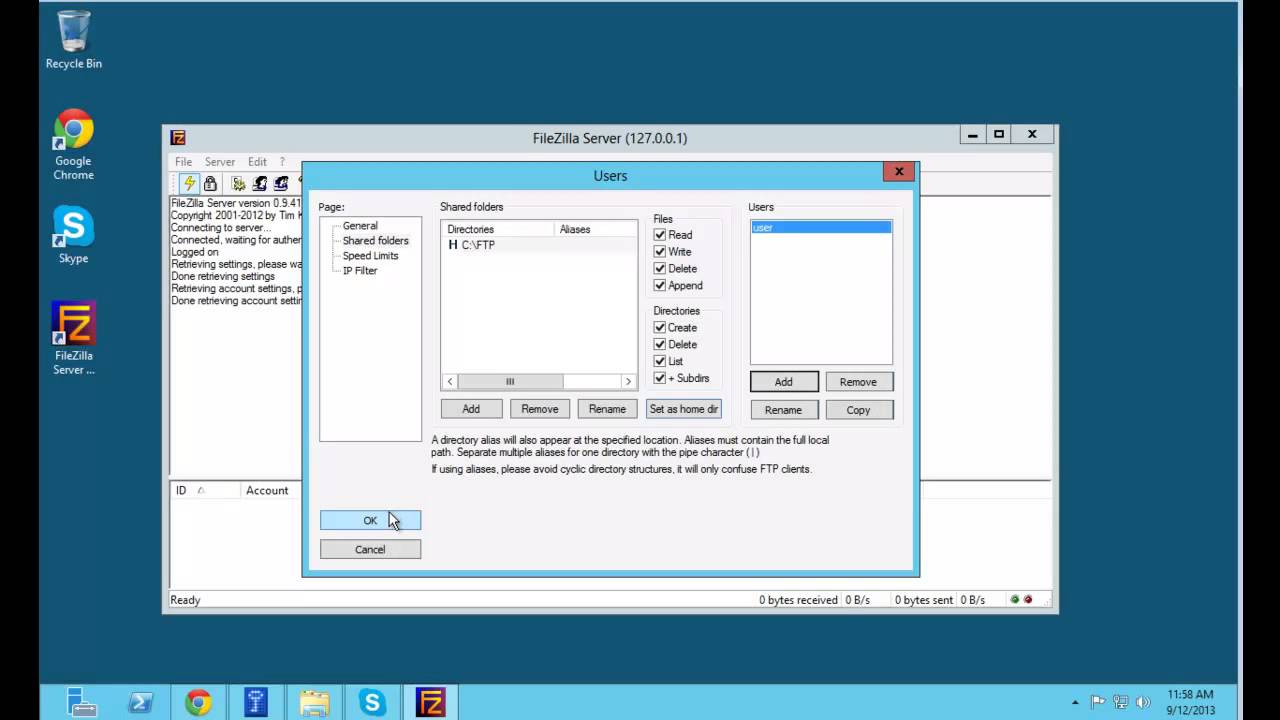Click the Cancel button
Viewport: 1280px width, 720px height.
(370, 550)
